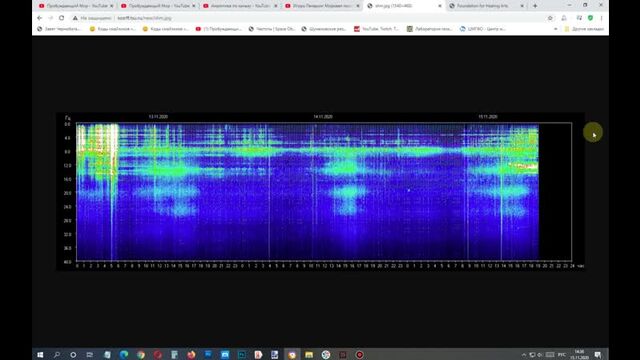This screenshot has height=360, width=640.
Task: Switch keyboard language via РУС indicator
Action: [562, 355]
